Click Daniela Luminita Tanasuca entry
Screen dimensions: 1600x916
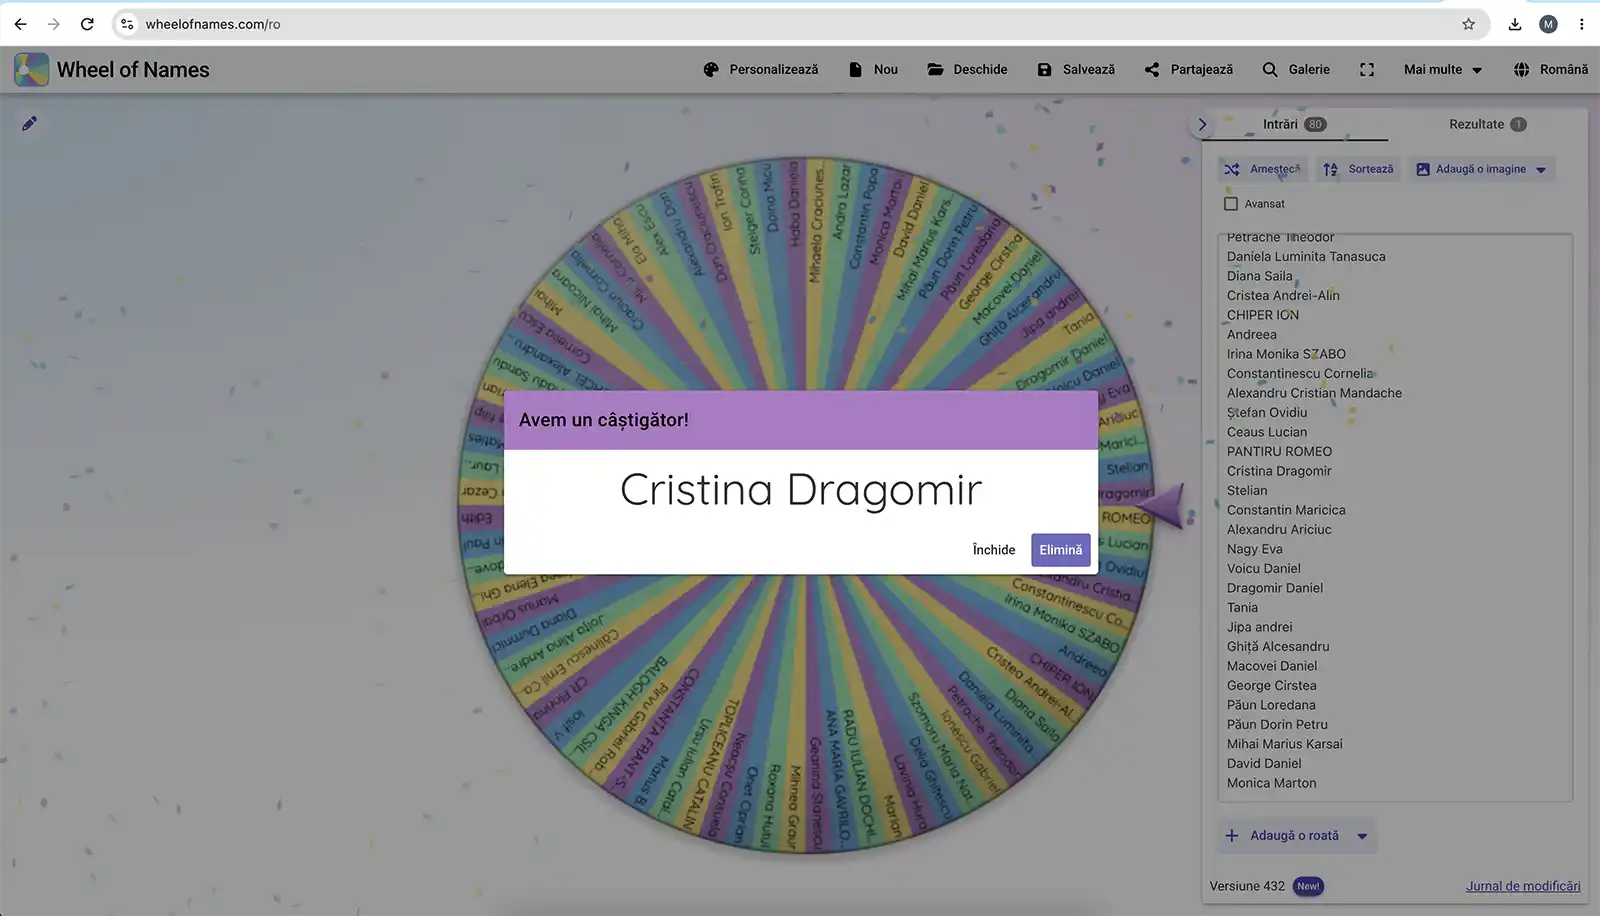(1306, 256)
